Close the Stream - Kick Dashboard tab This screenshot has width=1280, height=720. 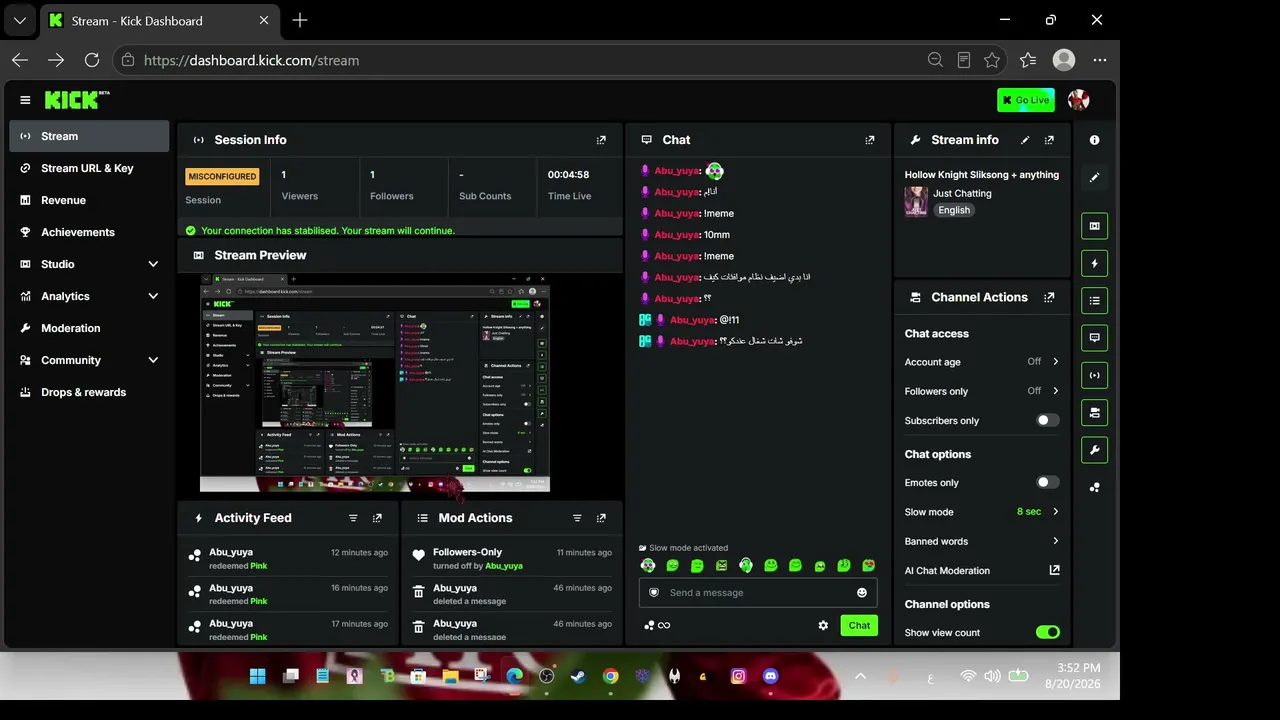click(x=264, y=20)
